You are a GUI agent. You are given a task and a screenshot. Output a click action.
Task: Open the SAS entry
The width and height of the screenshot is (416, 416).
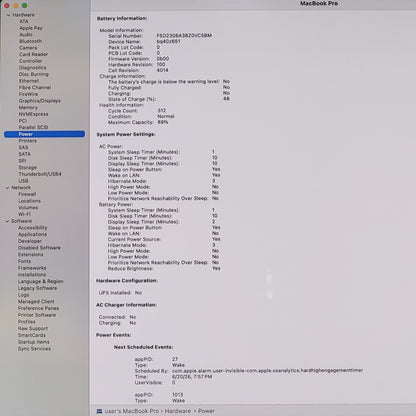pyautogui.click(x=23, y=148)
